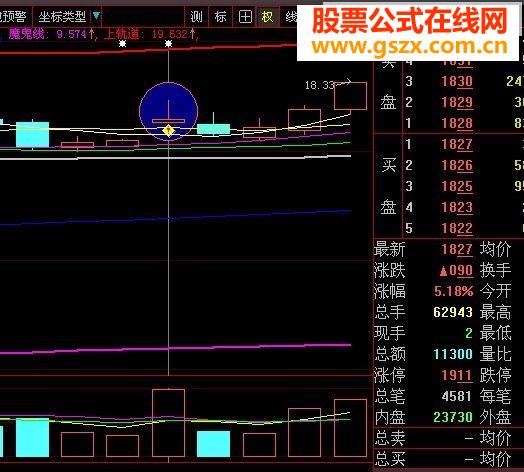
Task: Click the 跌停 limit-down label
Action: pos(495,375)
